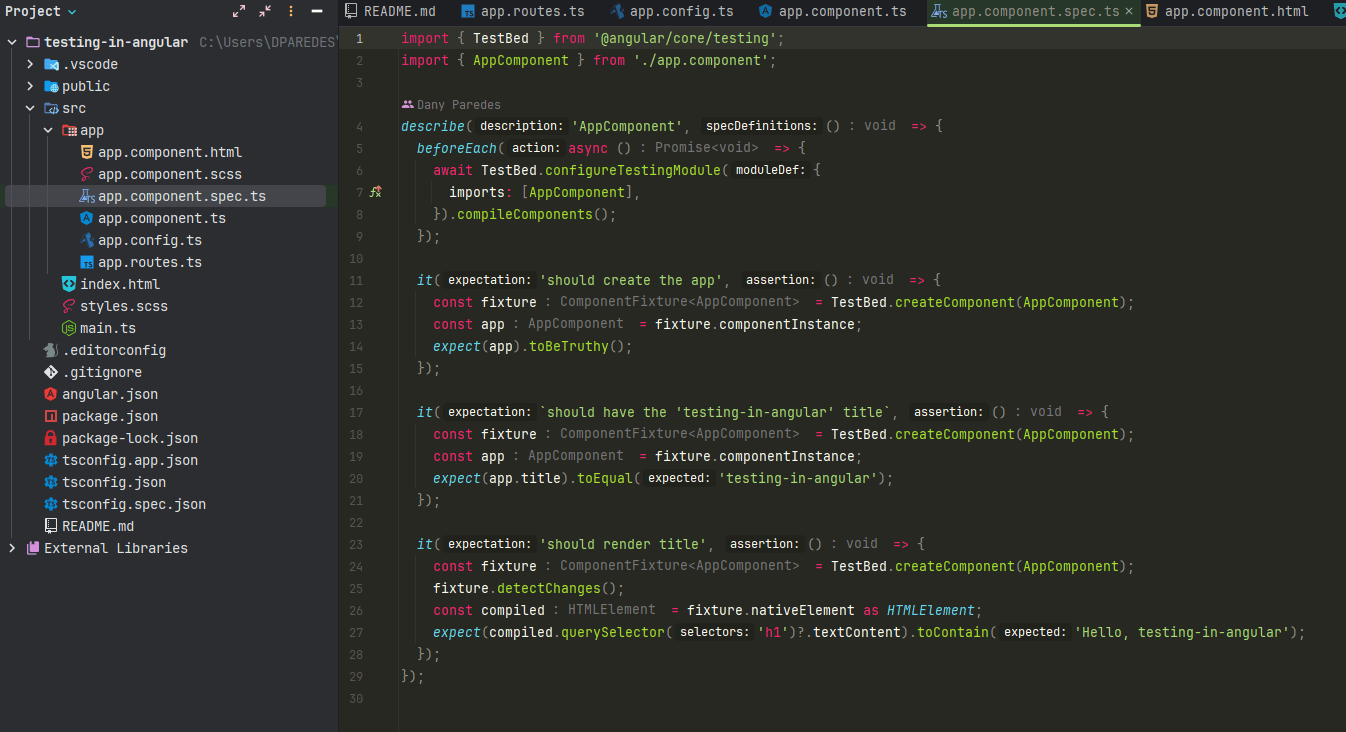Click the book icon in the README.md tab

pos(351,12)
